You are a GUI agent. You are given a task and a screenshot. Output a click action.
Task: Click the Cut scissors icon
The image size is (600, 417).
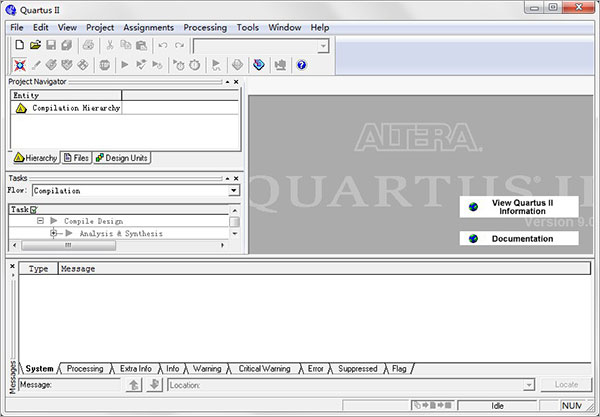click(x=110, y=45)
